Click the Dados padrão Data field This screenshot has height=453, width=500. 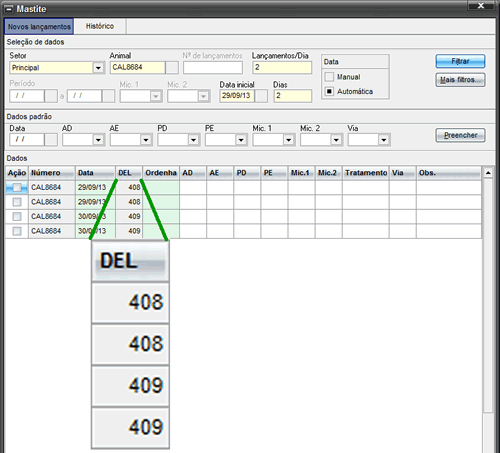[27, 140]
